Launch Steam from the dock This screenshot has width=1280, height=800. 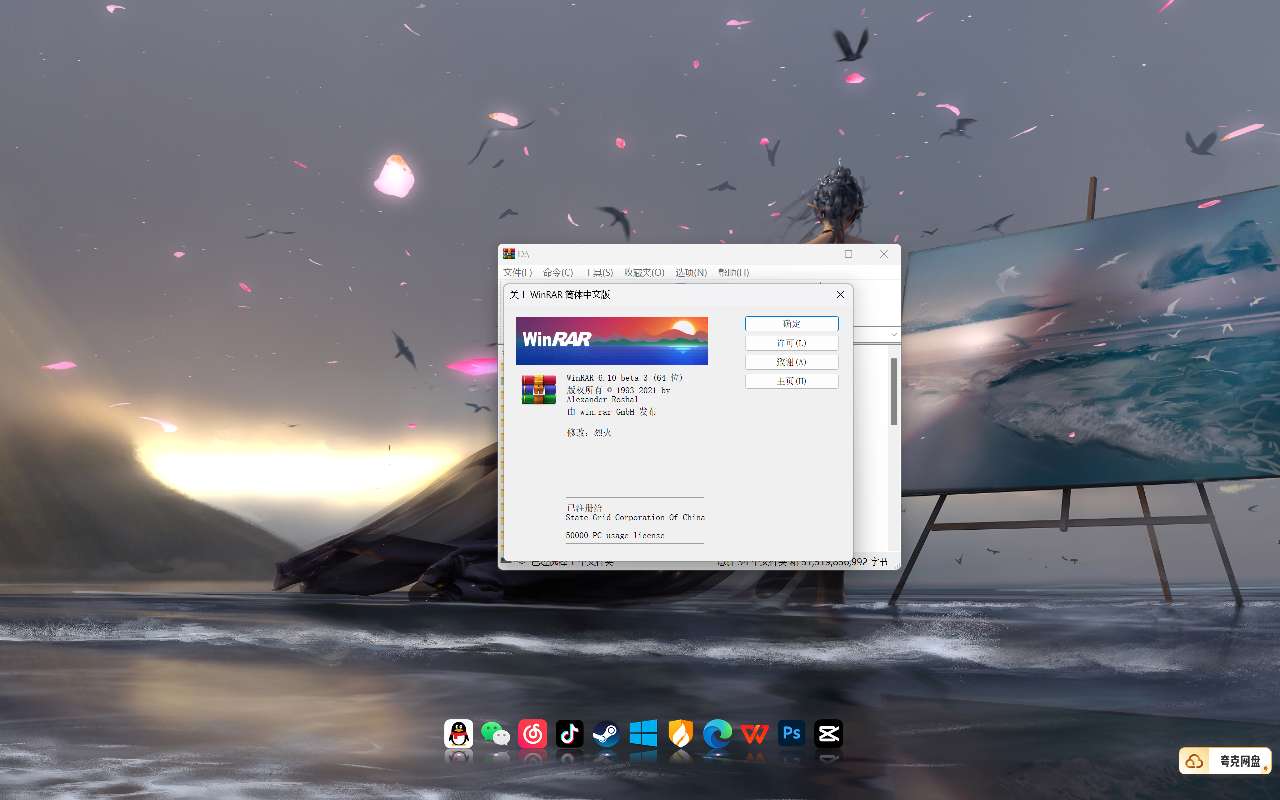point(606,734)
